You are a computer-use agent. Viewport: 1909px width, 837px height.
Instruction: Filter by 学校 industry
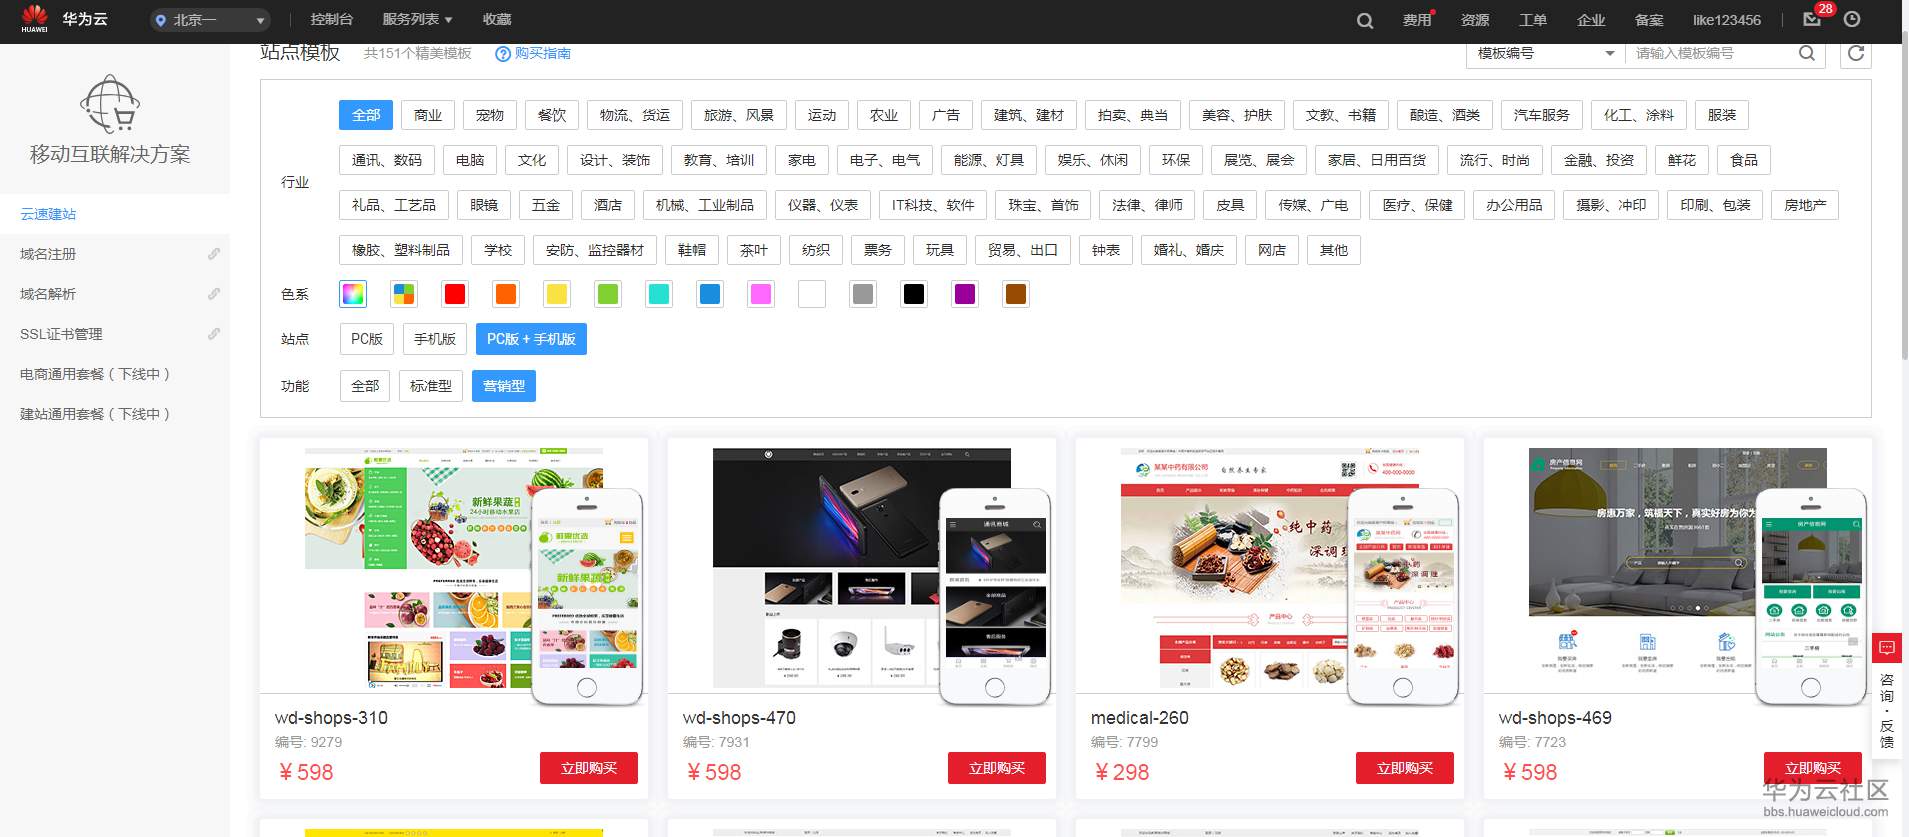498,250
